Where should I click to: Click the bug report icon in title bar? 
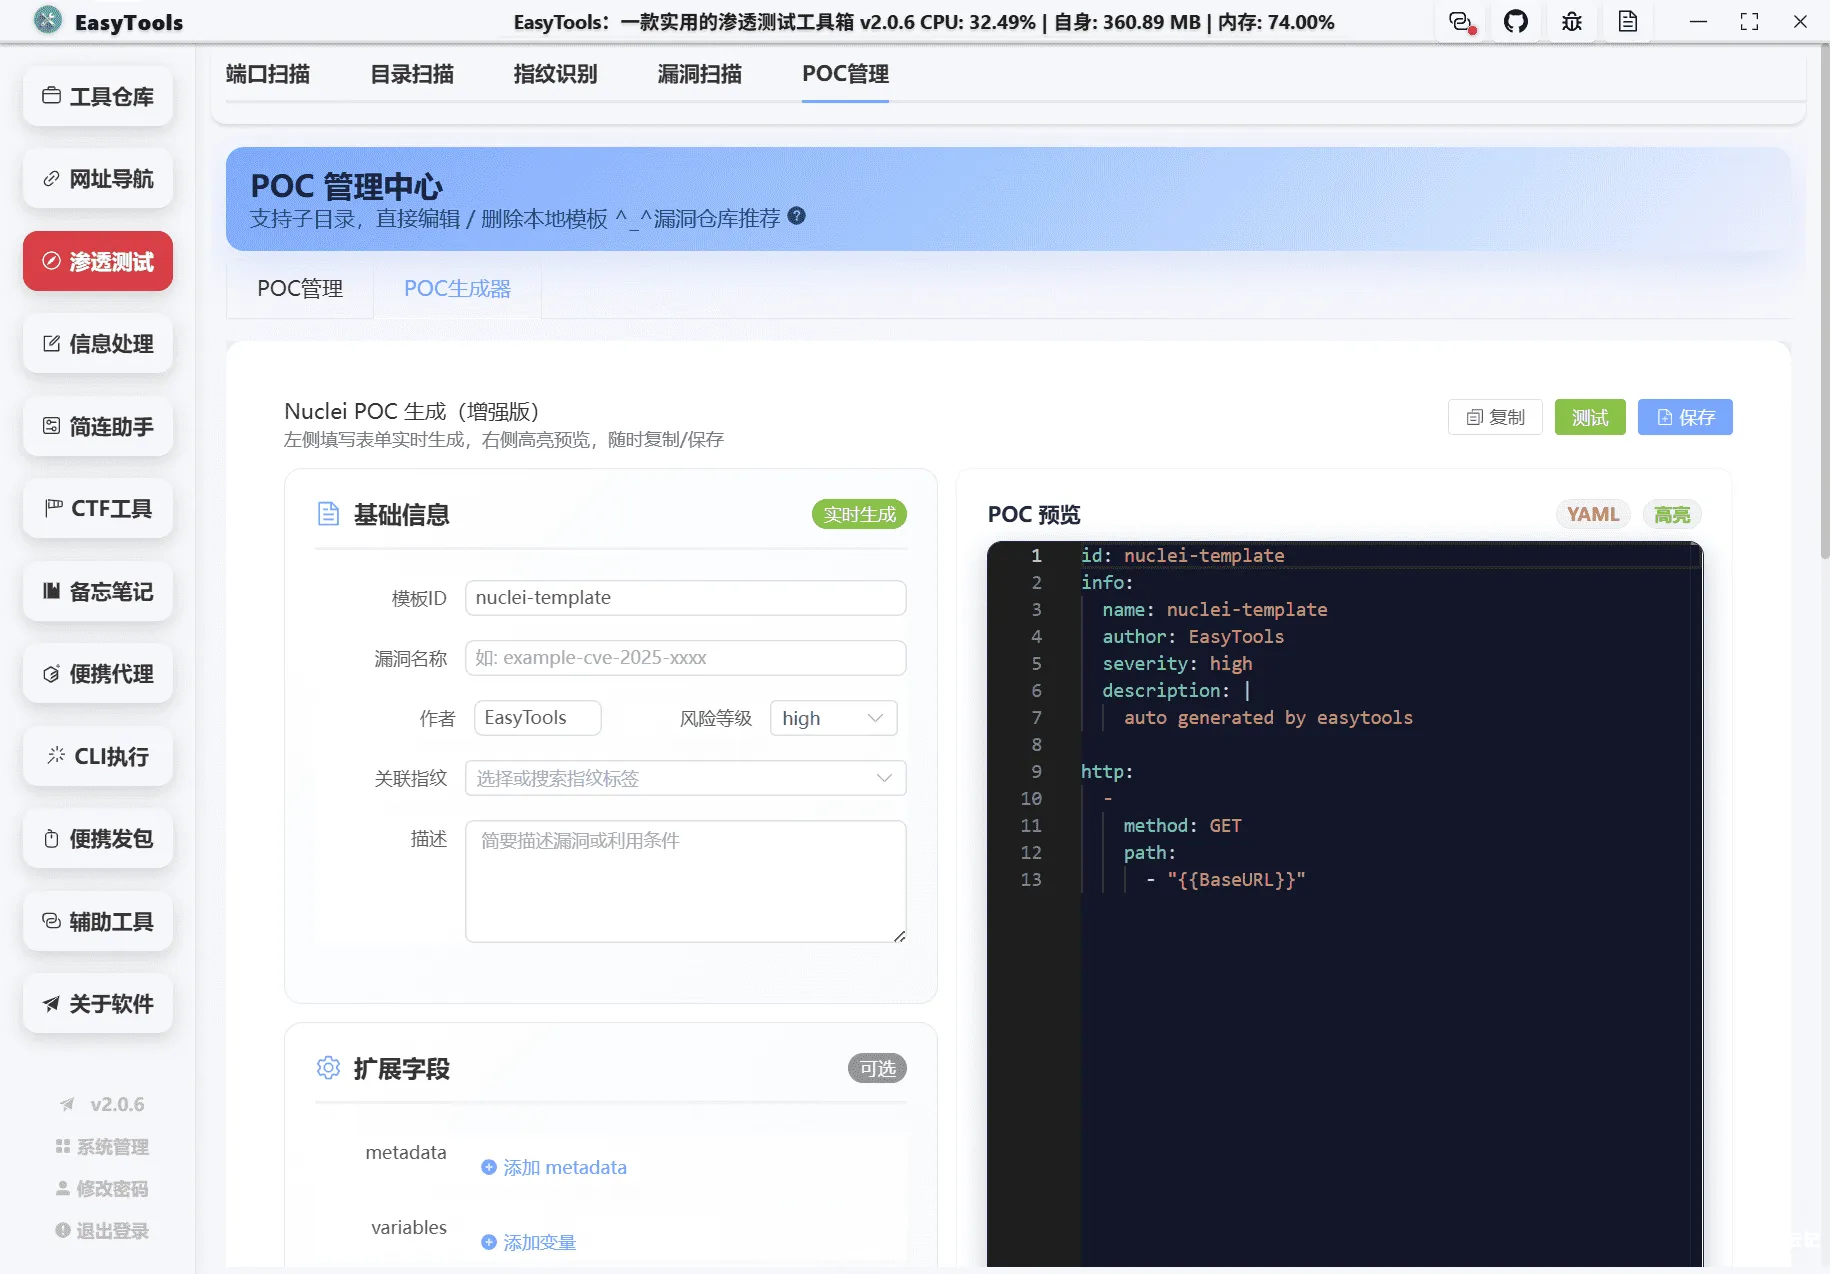tap(1570, 21)
